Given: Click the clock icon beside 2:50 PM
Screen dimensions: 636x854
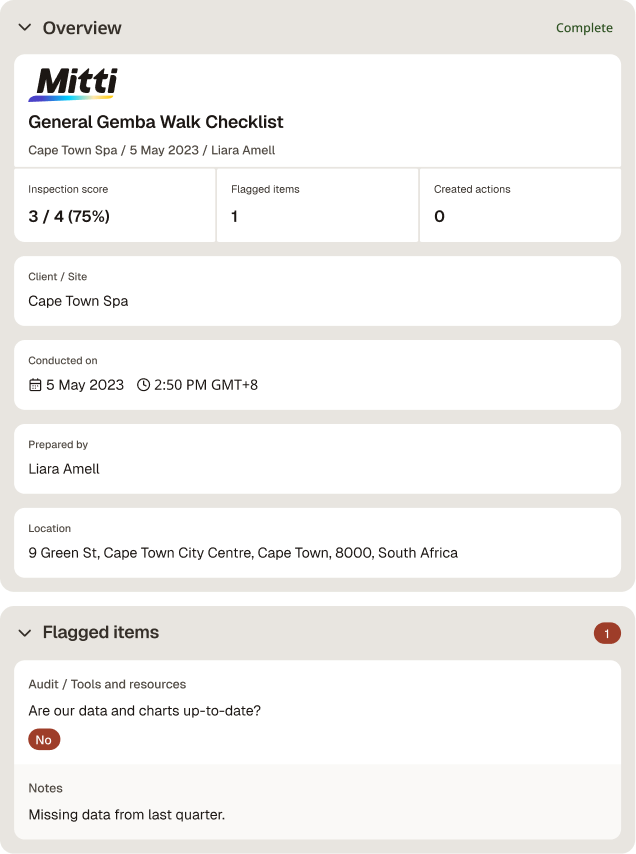Looking at the screenshot, I should point(143,385).
